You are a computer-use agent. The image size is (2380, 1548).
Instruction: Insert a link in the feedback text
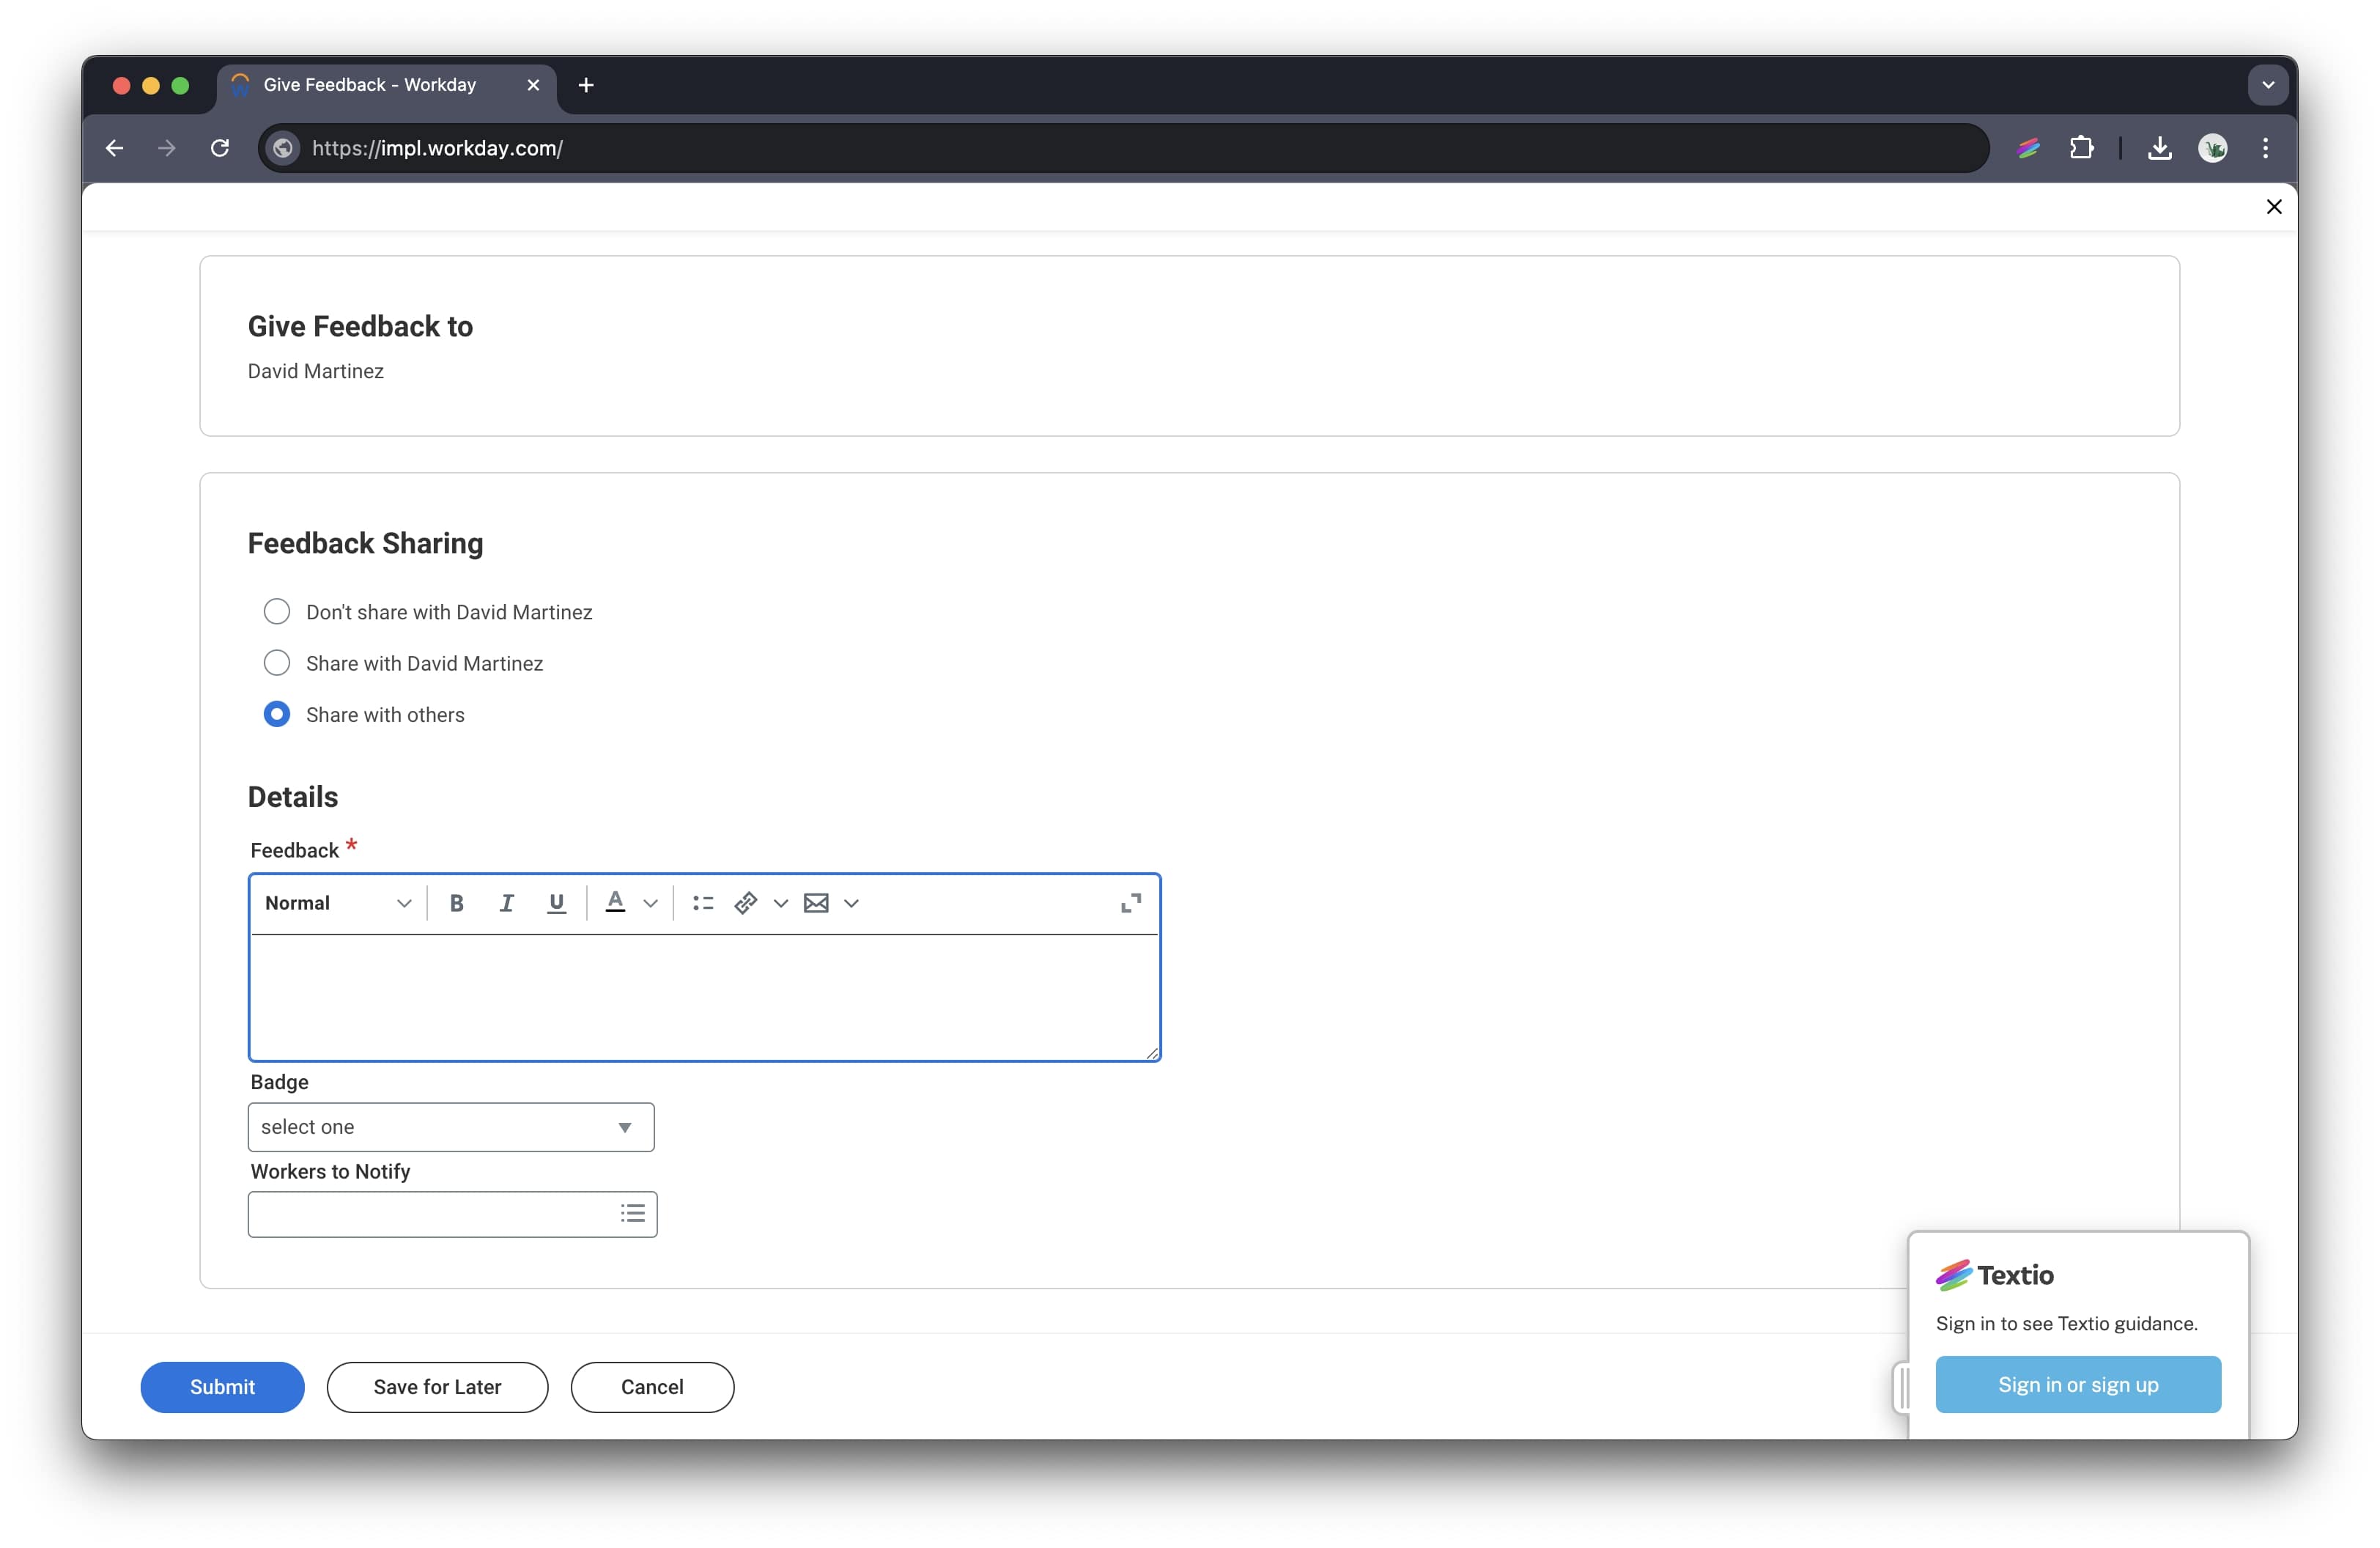point(744,902)
